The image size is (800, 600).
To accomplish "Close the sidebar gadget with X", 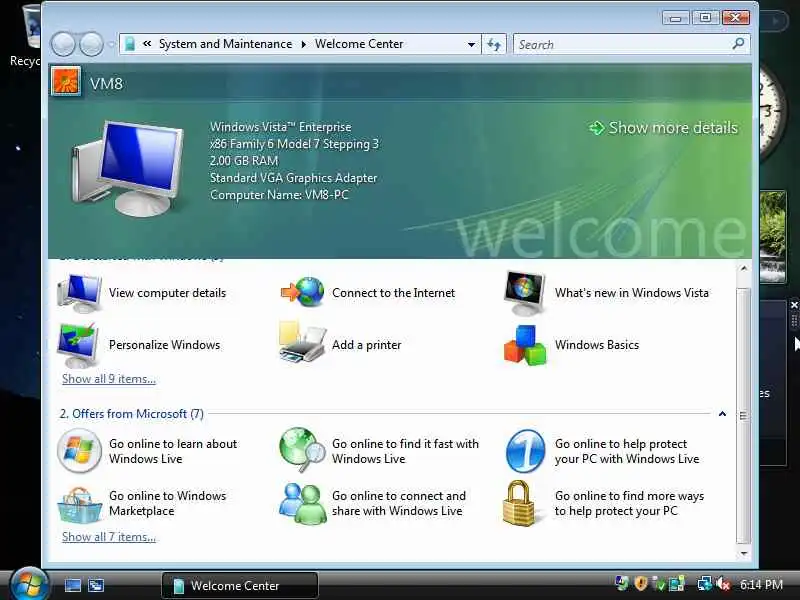I will [x=794, y=305].
